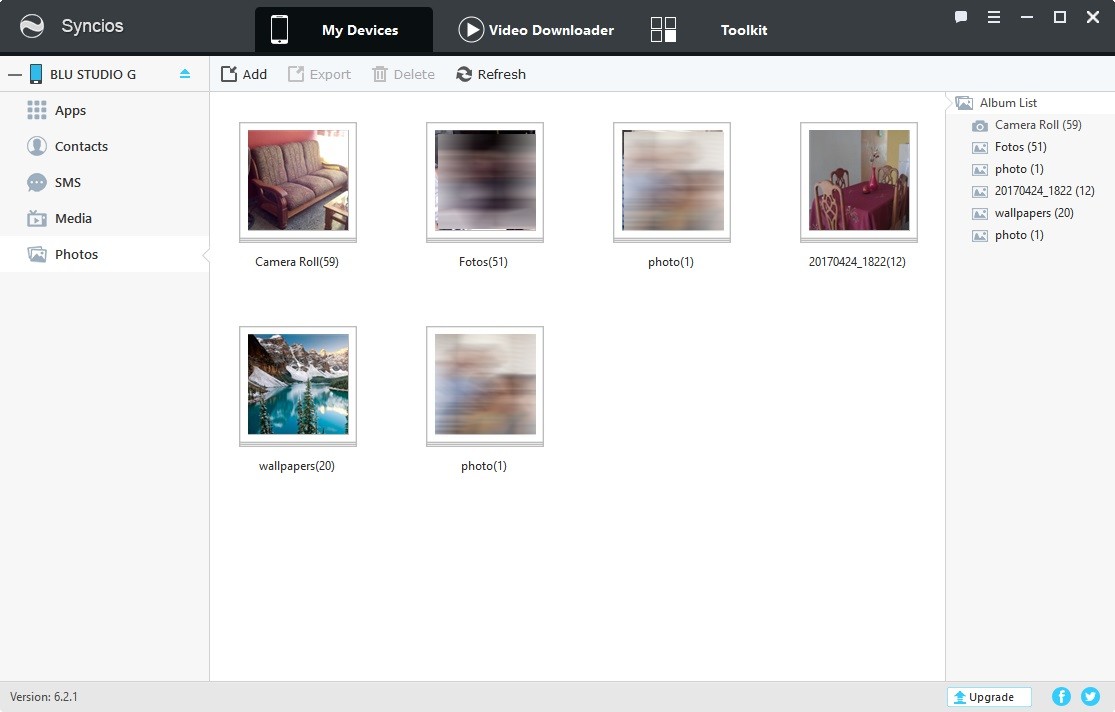
Task: Switch to the Media section
Action: click(x=72, y=218)
